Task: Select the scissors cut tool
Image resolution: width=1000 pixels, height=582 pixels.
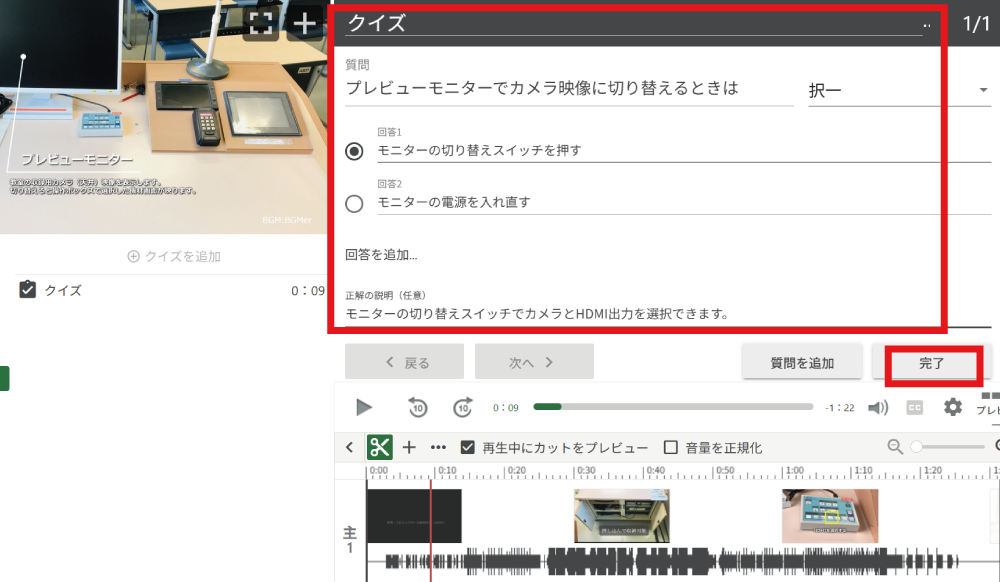Action: [x=380, y=447]
